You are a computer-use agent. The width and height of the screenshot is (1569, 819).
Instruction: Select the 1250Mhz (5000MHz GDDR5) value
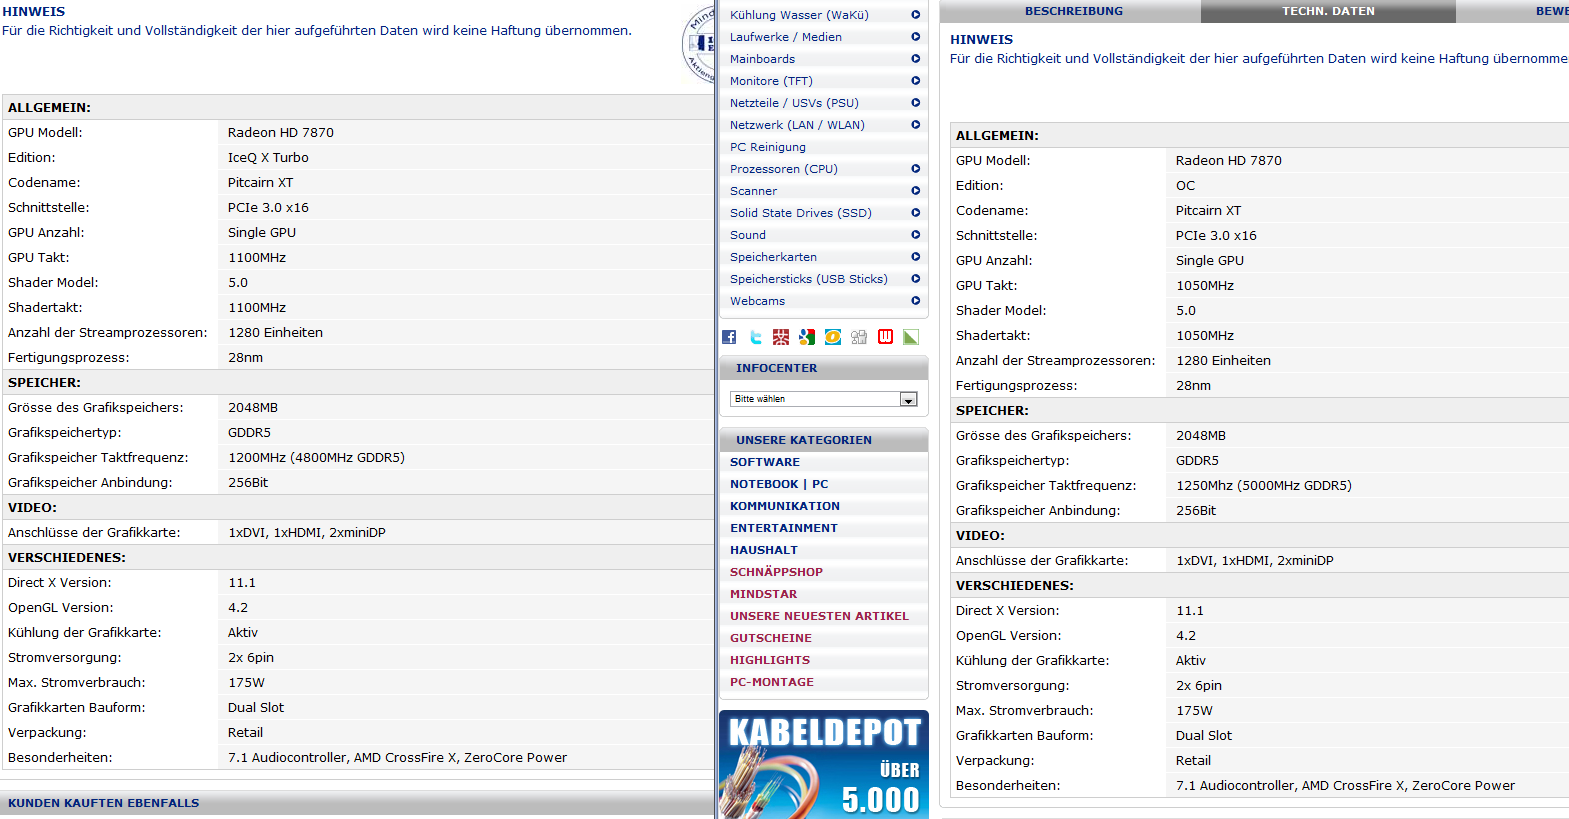coord(1264,486)
